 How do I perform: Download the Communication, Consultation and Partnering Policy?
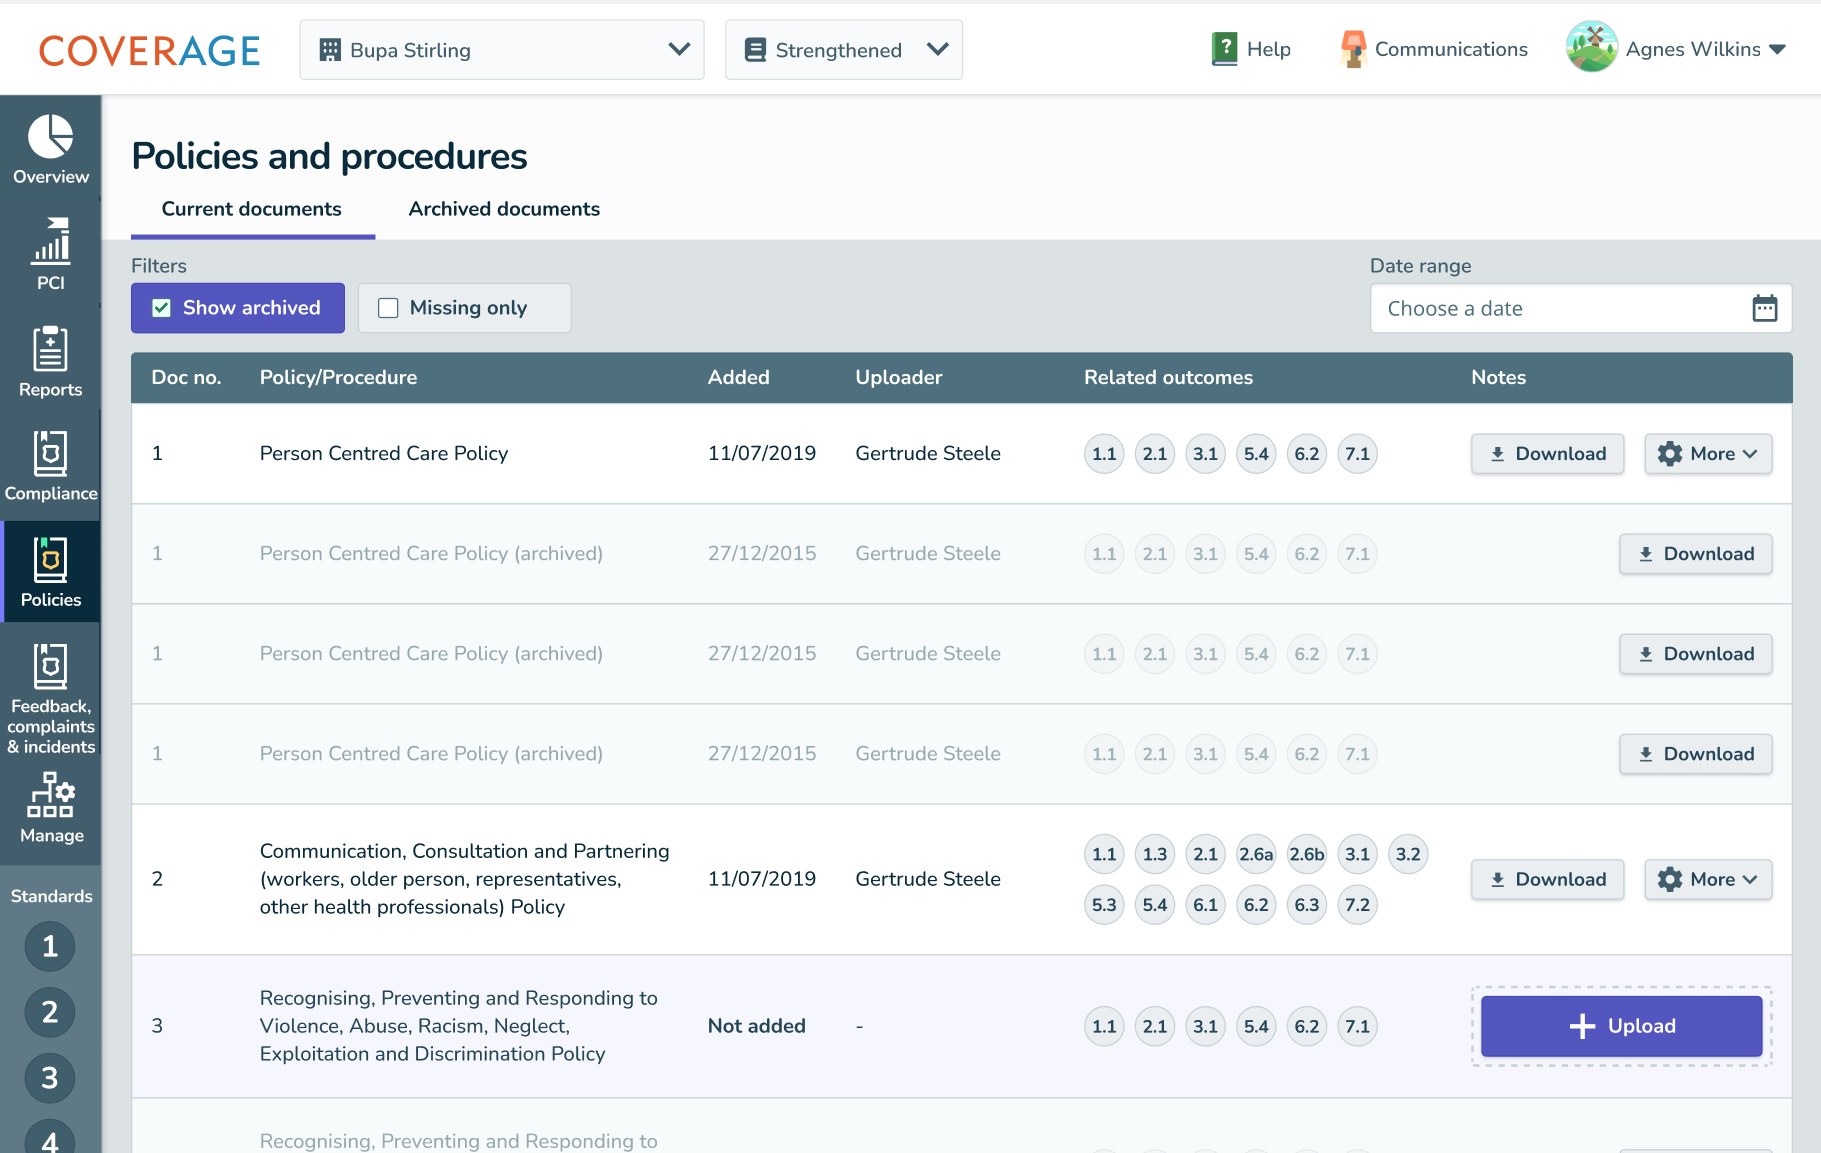1547,880
